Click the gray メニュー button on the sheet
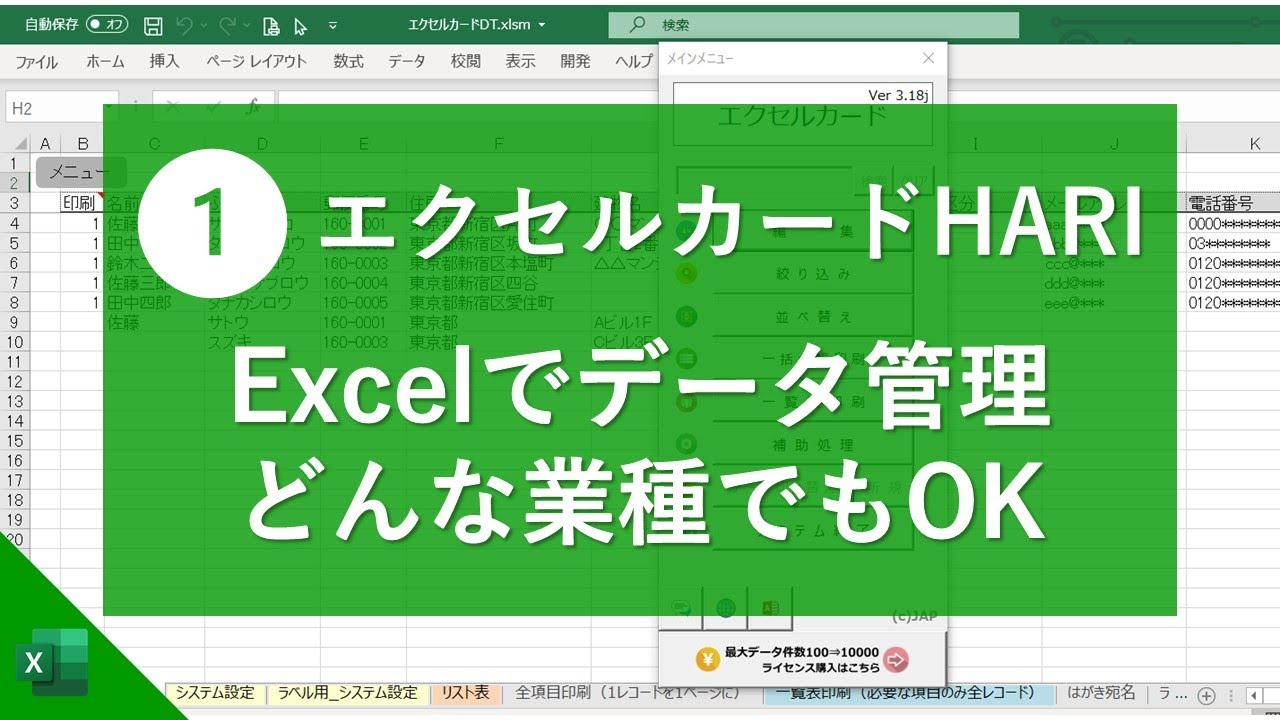The height and width of the screenshot is (720, 1280). (82, 172)
